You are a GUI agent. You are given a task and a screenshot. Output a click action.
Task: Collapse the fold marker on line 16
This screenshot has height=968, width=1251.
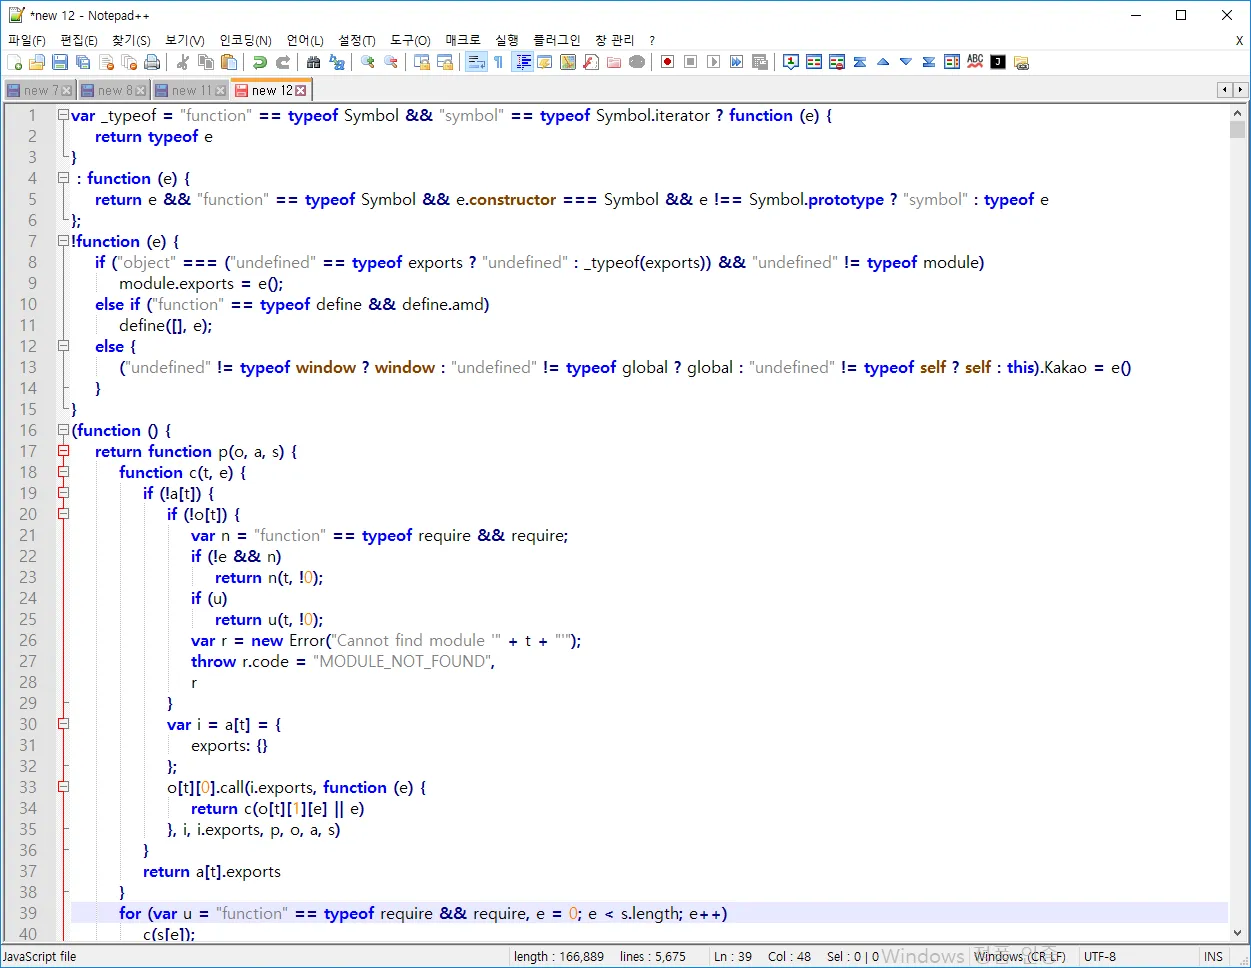tap(63, 430)
